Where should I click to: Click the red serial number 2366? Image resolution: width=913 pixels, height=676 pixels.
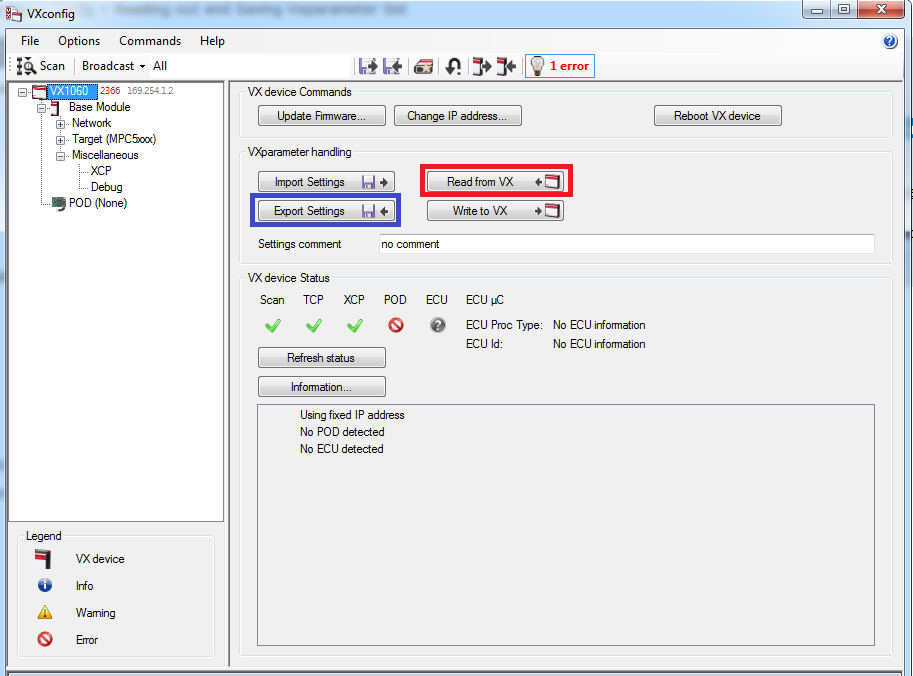click(x=110, y=91)
